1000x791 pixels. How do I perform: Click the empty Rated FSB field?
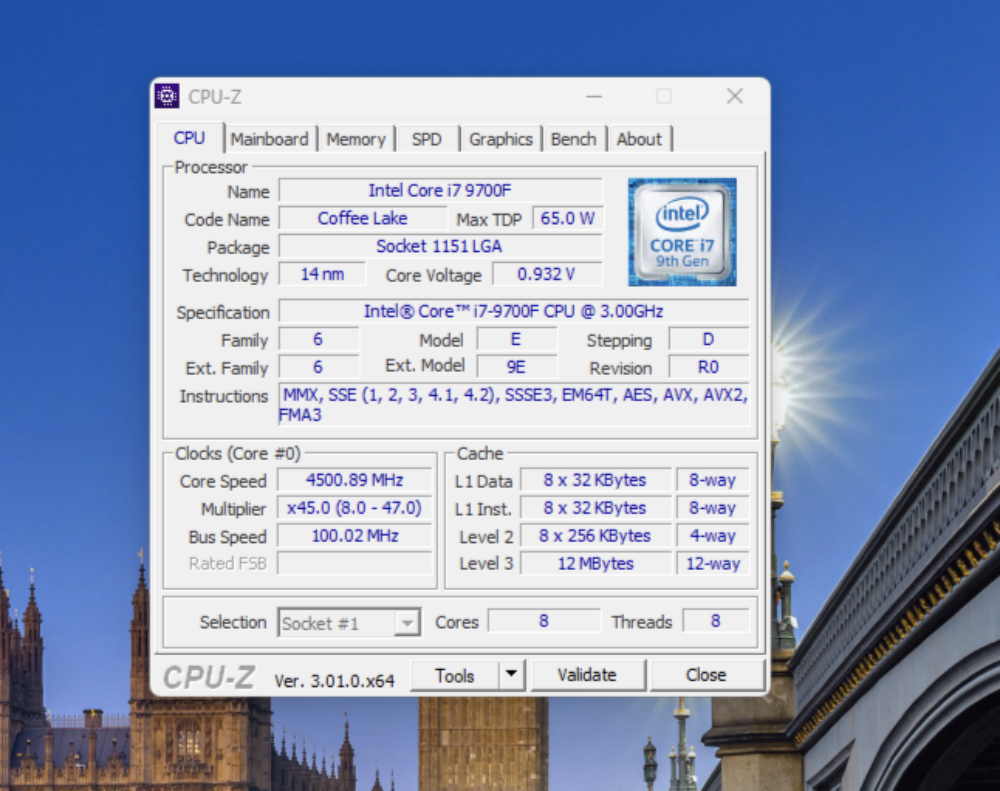(x=355, y=564)
